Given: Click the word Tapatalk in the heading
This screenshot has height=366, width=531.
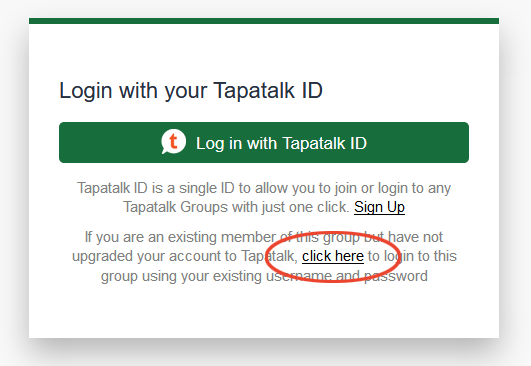Looking at the screenshot, I should 254,90.
